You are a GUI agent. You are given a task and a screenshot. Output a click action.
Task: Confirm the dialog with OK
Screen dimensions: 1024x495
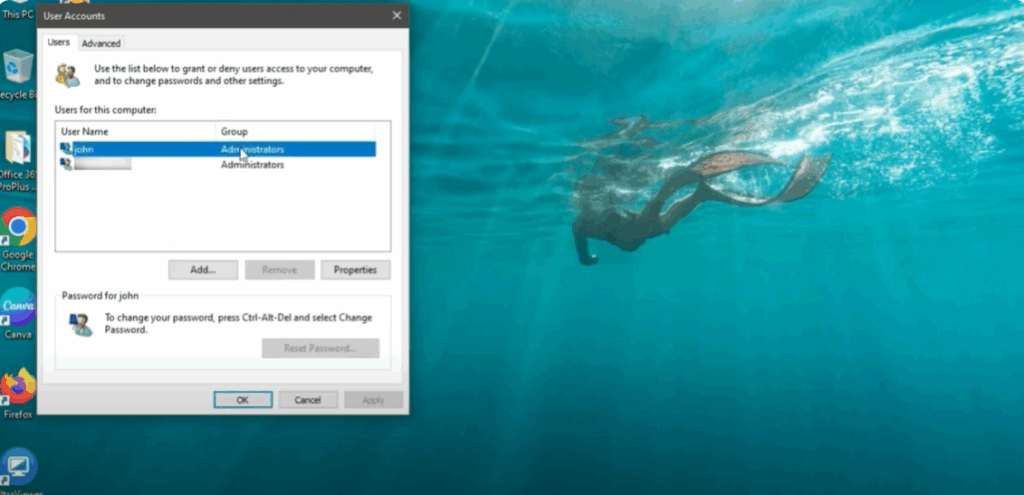click(242, 400)
